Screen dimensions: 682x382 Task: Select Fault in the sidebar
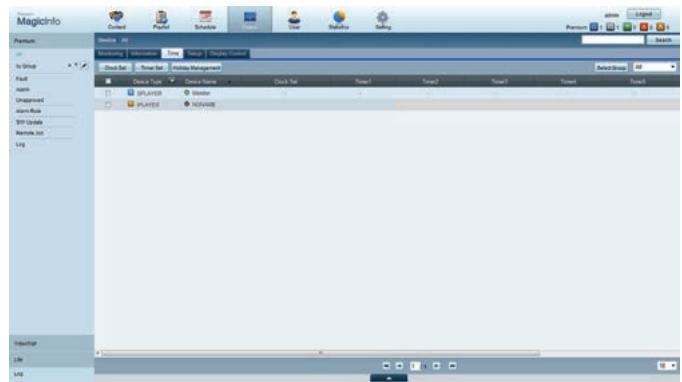pos(21,79)
